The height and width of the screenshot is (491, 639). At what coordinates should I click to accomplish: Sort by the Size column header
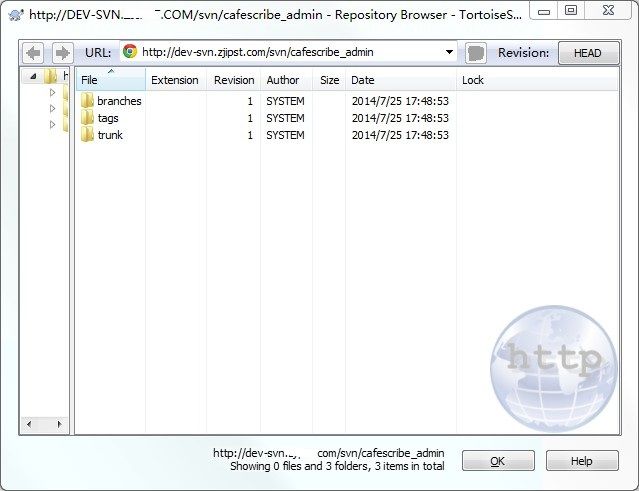tap(329, 80)
